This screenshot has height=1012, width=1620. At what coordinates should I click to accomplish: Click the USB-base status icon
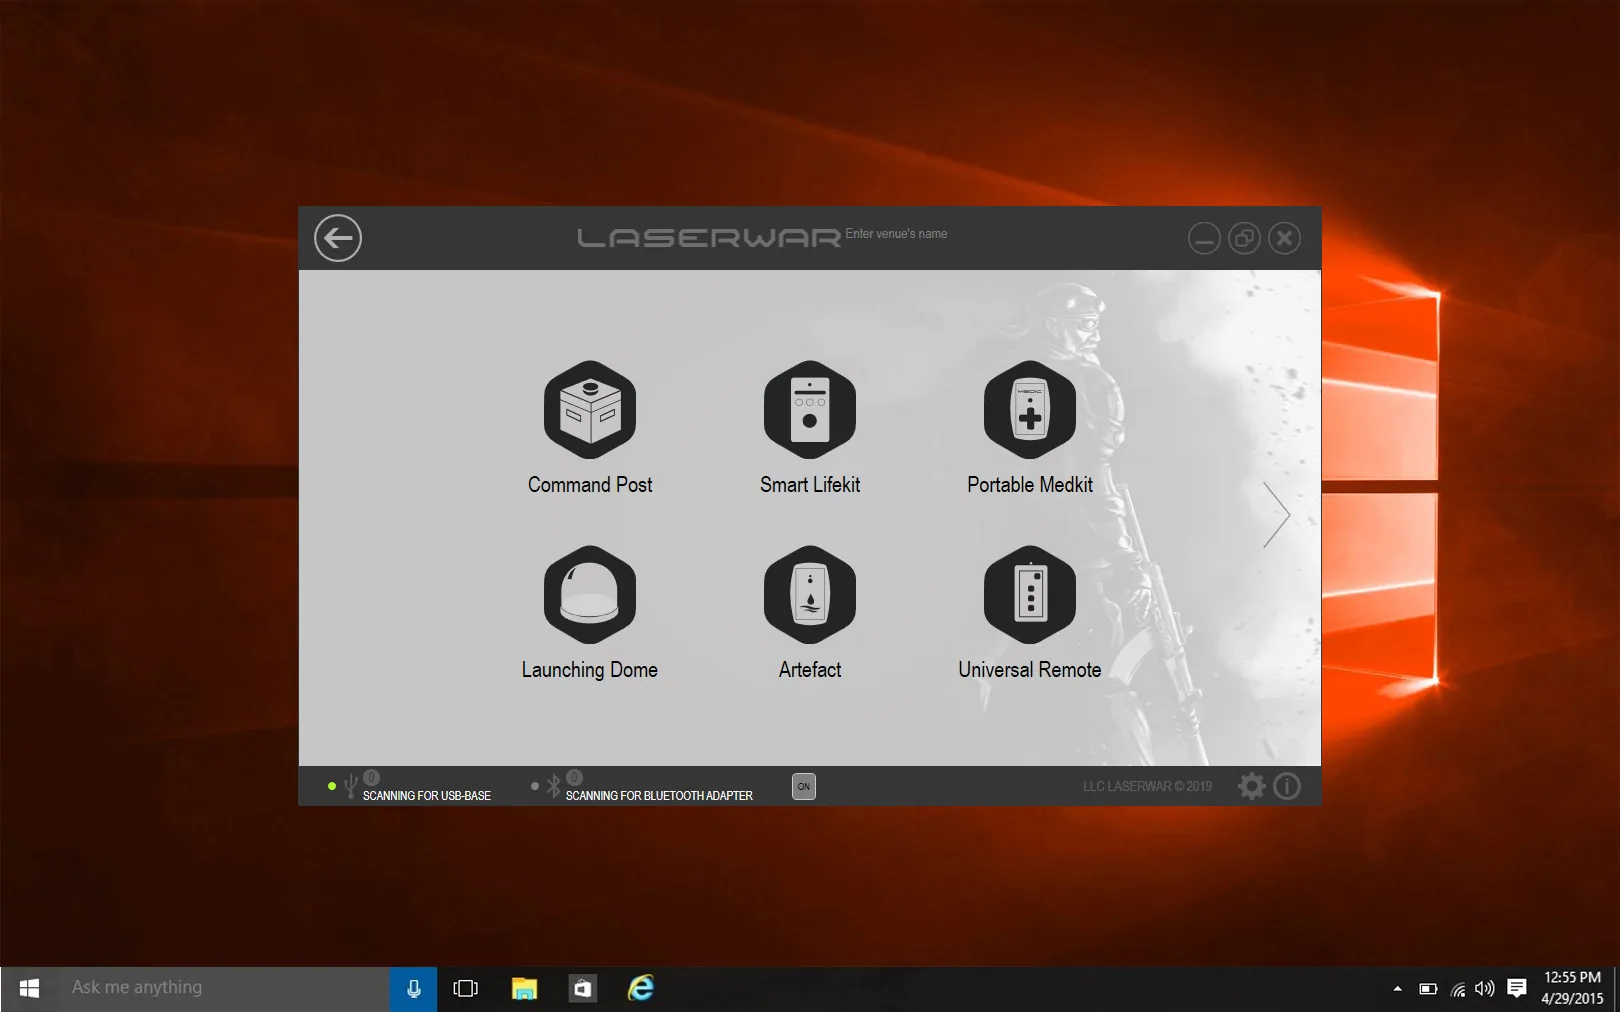click(350, 787)
